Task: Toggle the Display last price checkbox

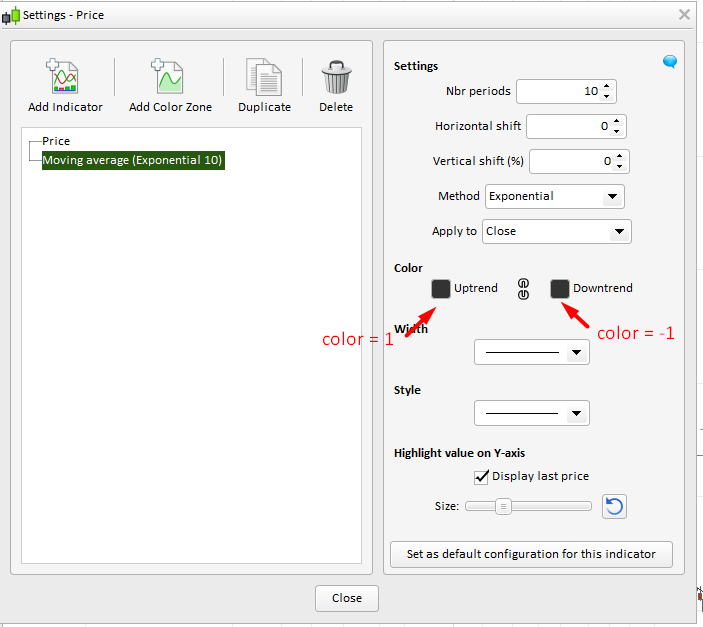Action: [481, 477]
